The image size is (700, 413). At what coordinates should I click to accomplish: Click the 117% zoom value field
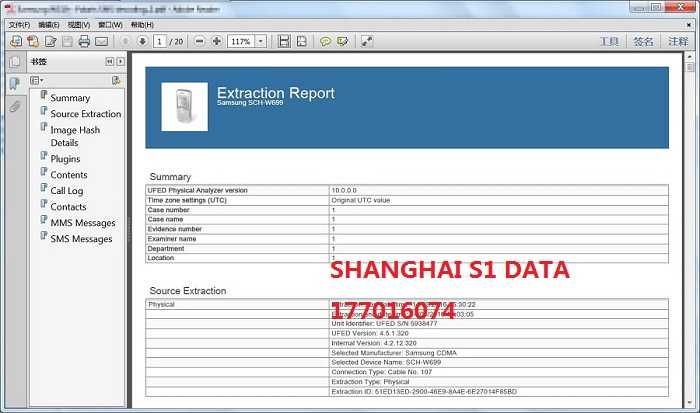tap(241, 42)
